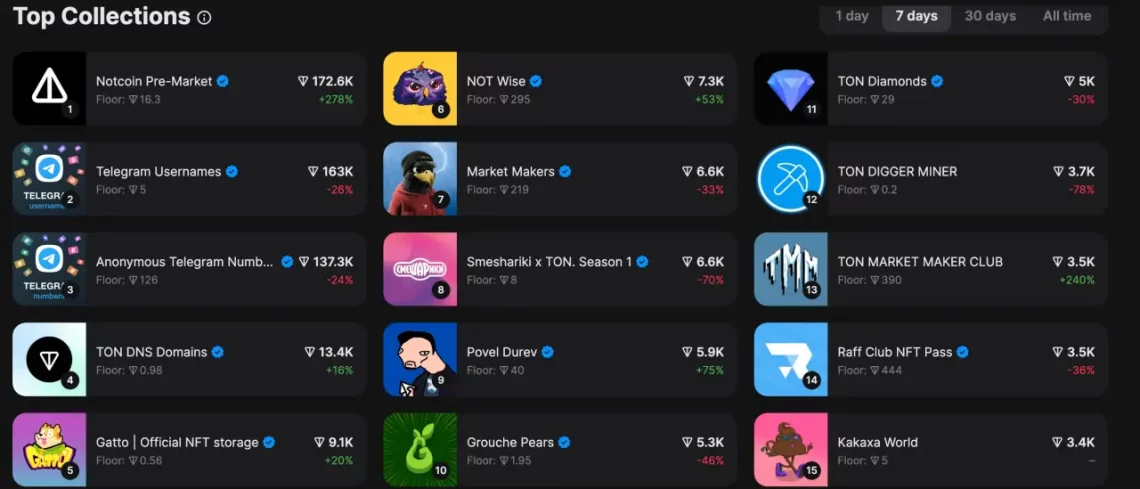The image size is (1140, 489).
Task: Select the 30 days time range tab
Action: point(990,16)
